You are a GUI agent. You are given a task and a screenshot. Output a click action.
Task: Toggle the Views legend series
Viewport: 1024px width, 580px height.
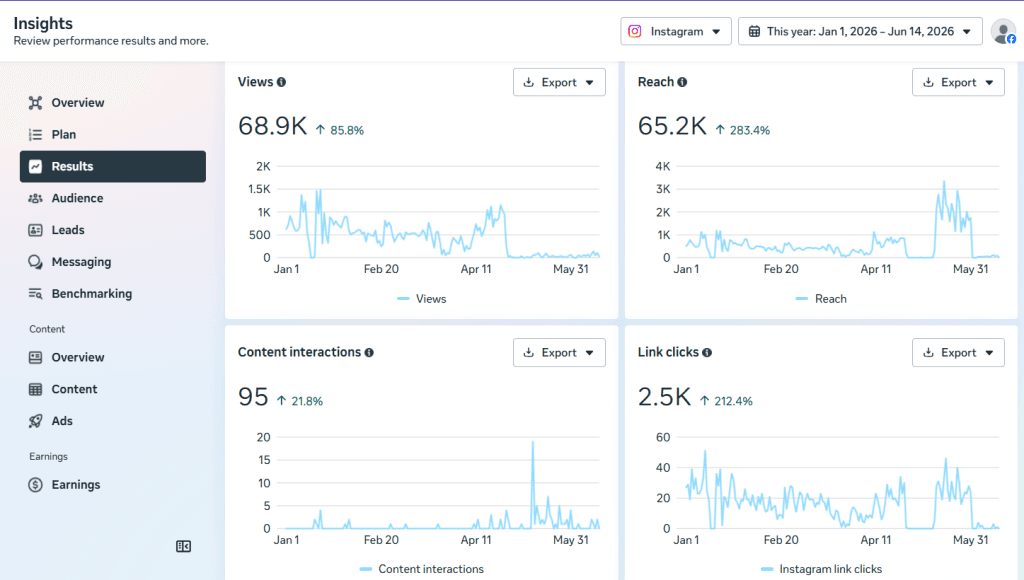tap(422, 299)
